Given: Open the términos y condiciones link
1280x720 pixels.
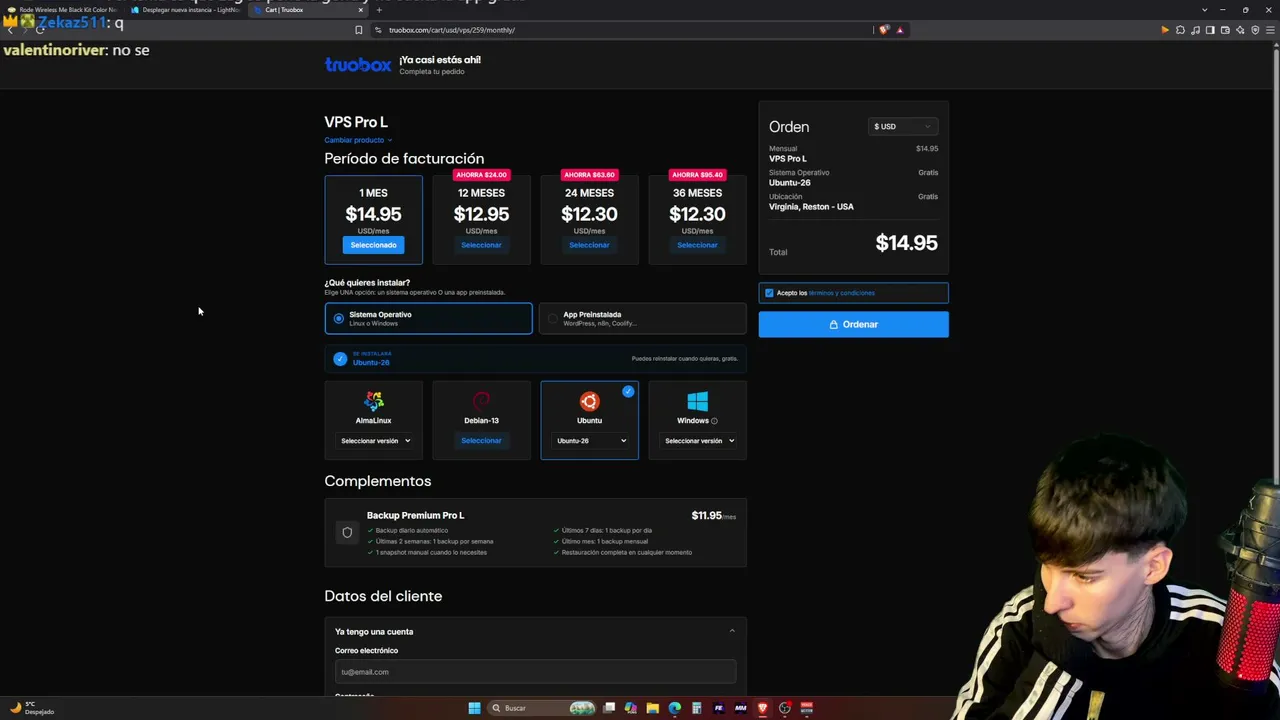Looking at the screenshot, I should 842,293.
